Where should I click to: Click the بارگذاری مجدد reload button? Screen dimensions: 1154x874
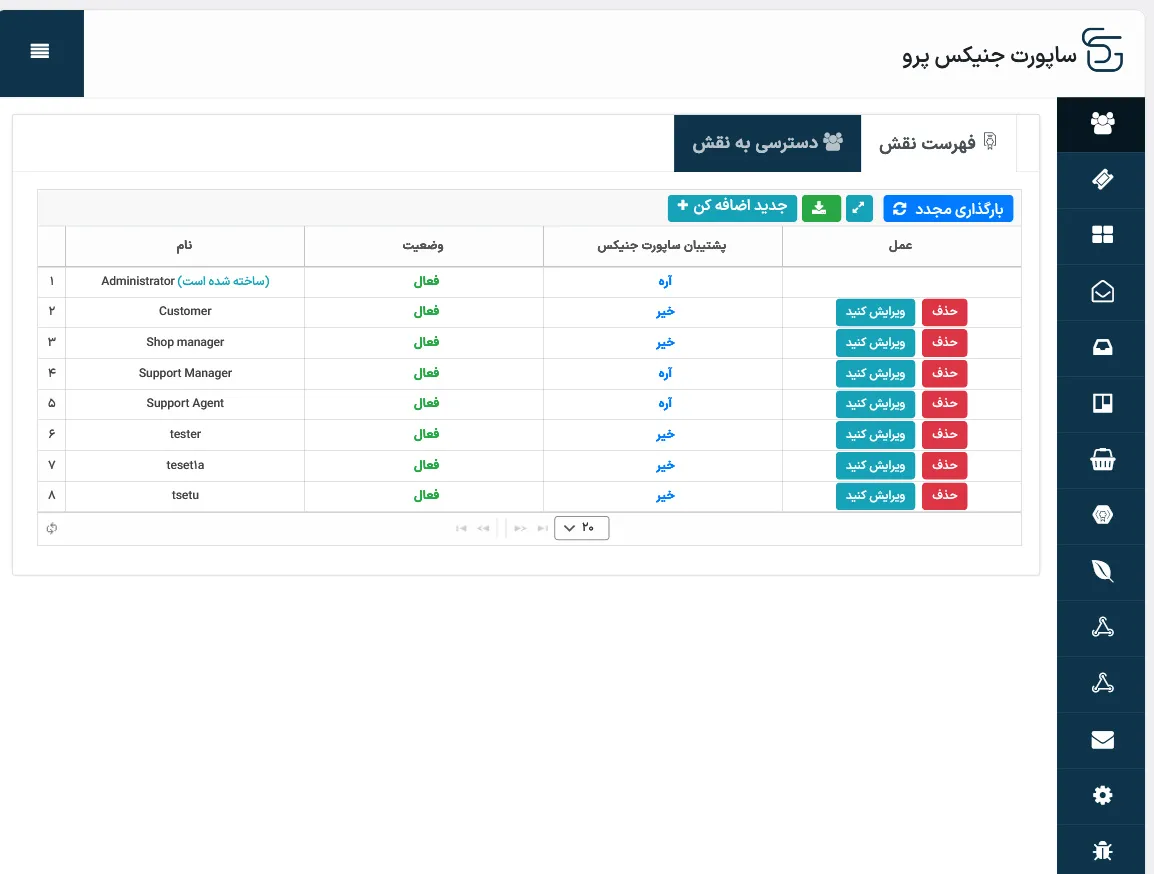948,209
